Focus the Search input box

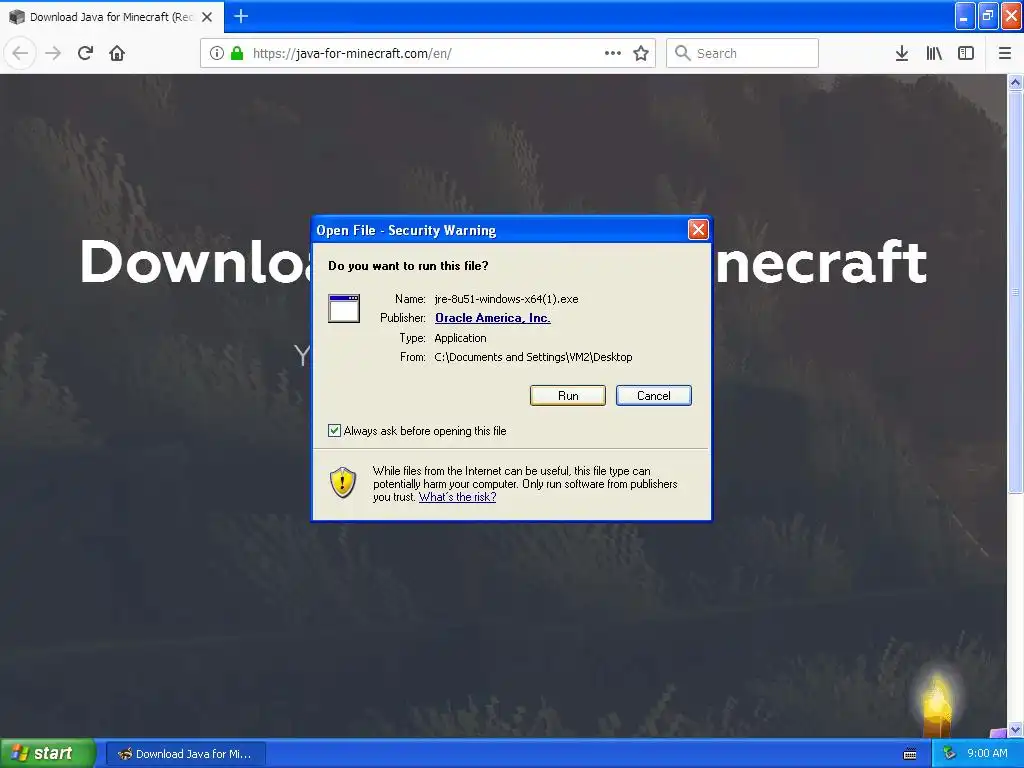click(x=742, y=53)
